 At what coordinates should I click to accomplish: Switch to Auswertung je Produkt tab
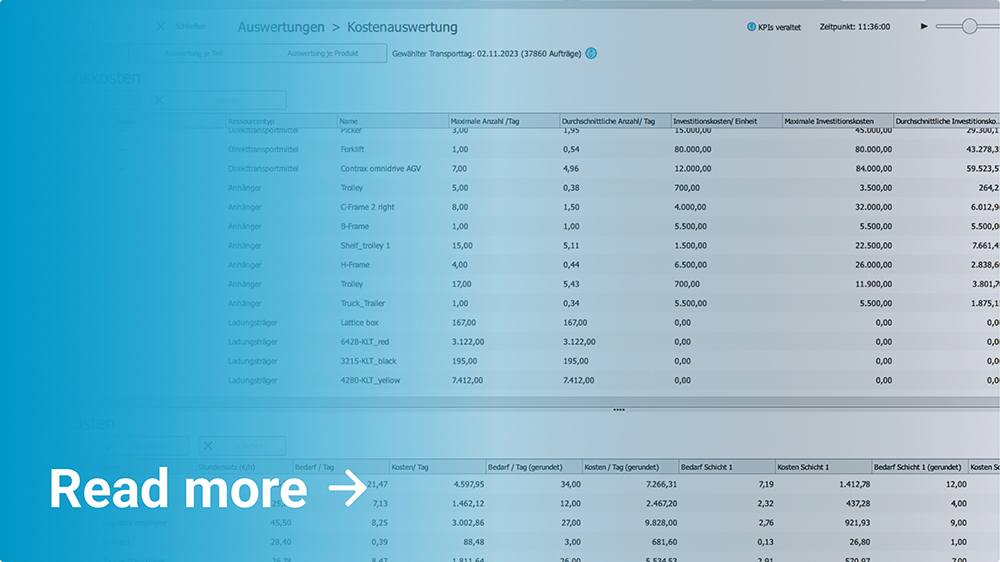pyautogui.click(x=322, y=53)
